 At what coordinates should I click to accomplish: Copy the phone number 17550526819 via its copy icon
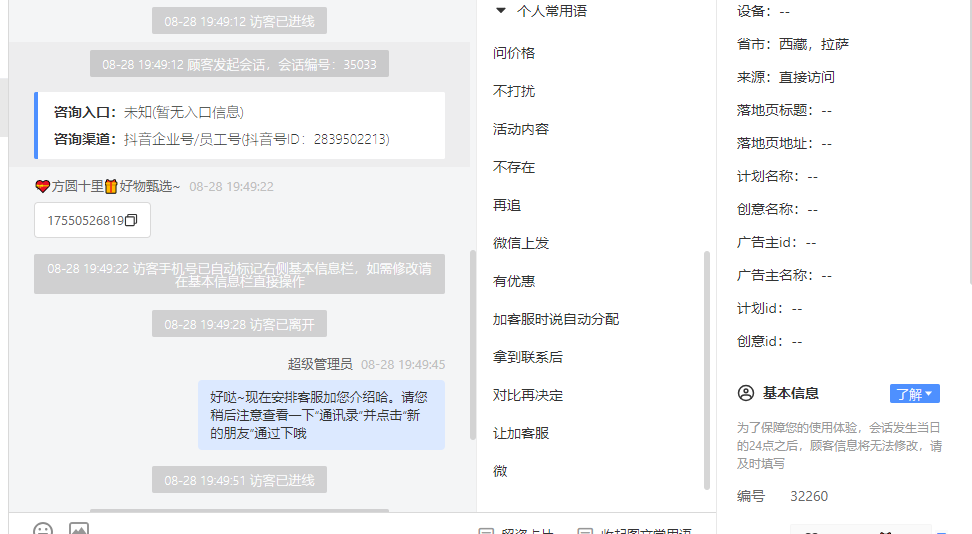(x=131, y=220)
